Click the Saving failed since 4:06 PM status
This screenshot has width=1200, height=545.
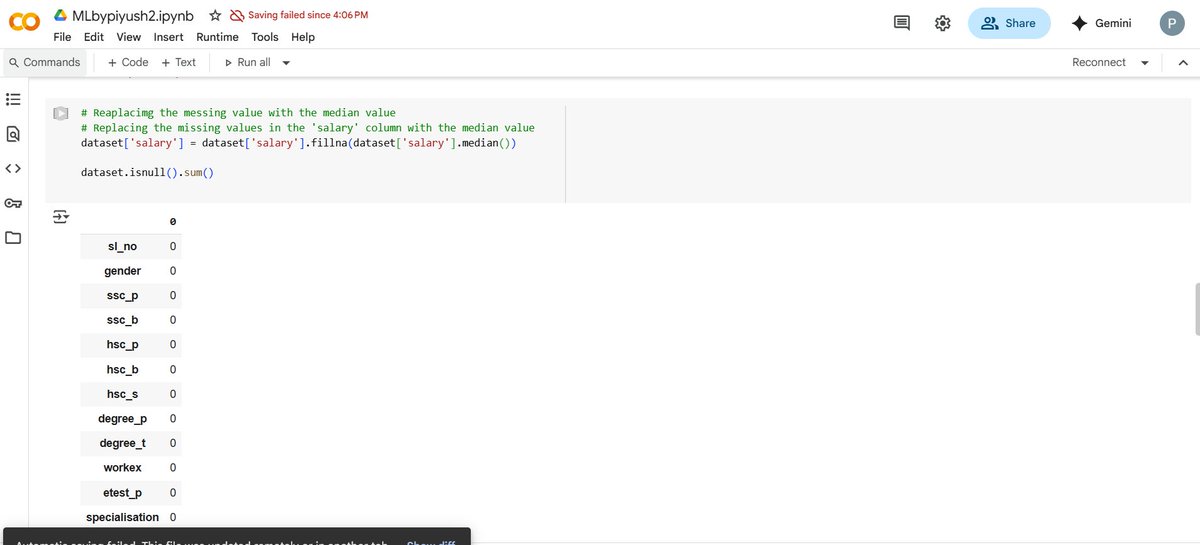(308, 15)
